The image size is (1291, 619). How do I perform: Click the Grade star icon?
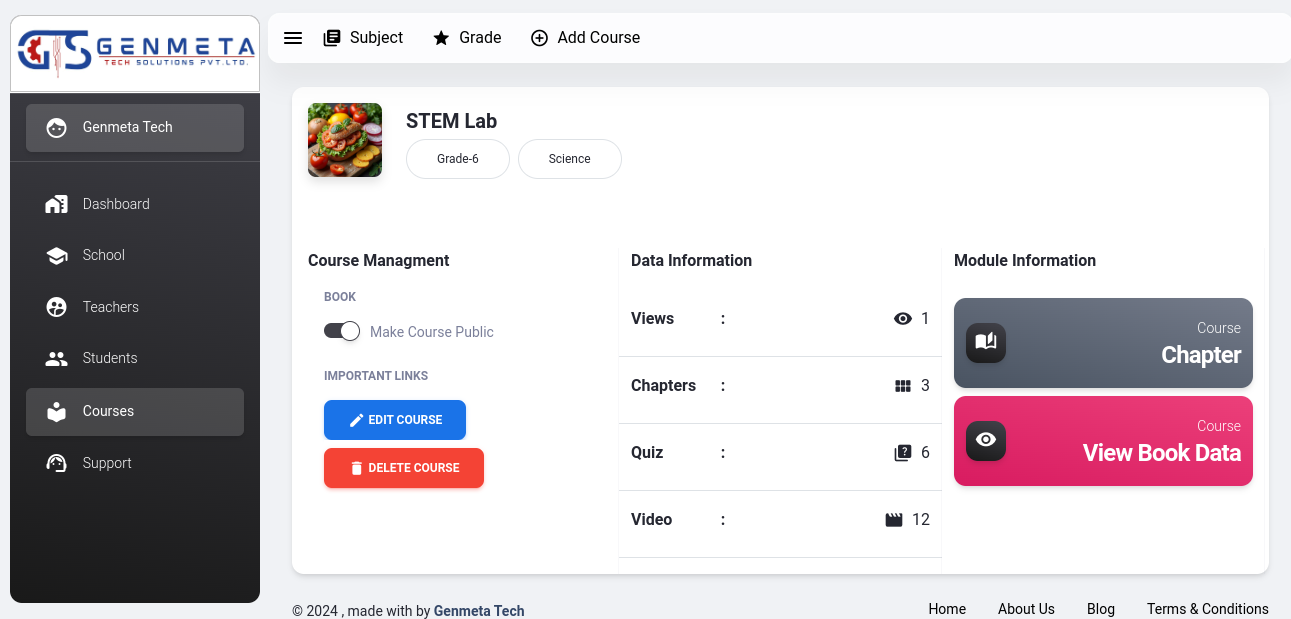click(441, 38)
